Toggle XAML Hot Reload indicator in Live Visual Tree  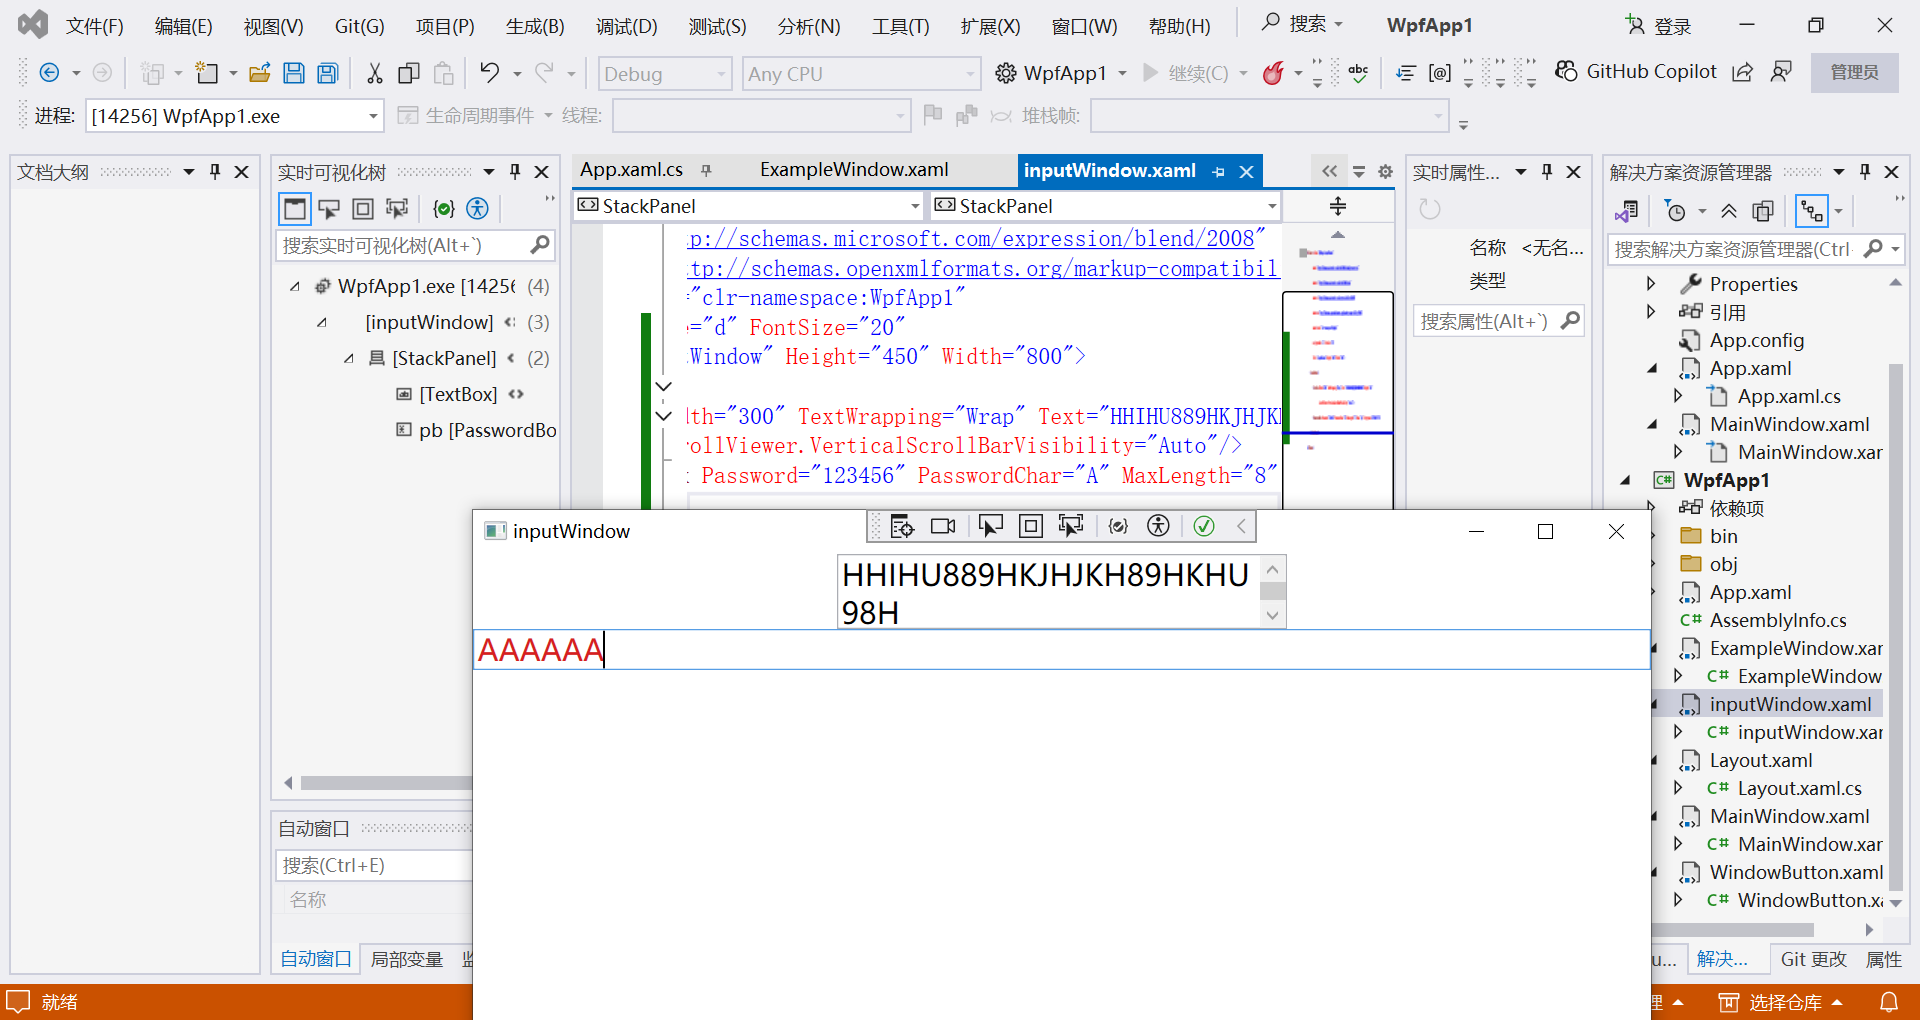444,208
